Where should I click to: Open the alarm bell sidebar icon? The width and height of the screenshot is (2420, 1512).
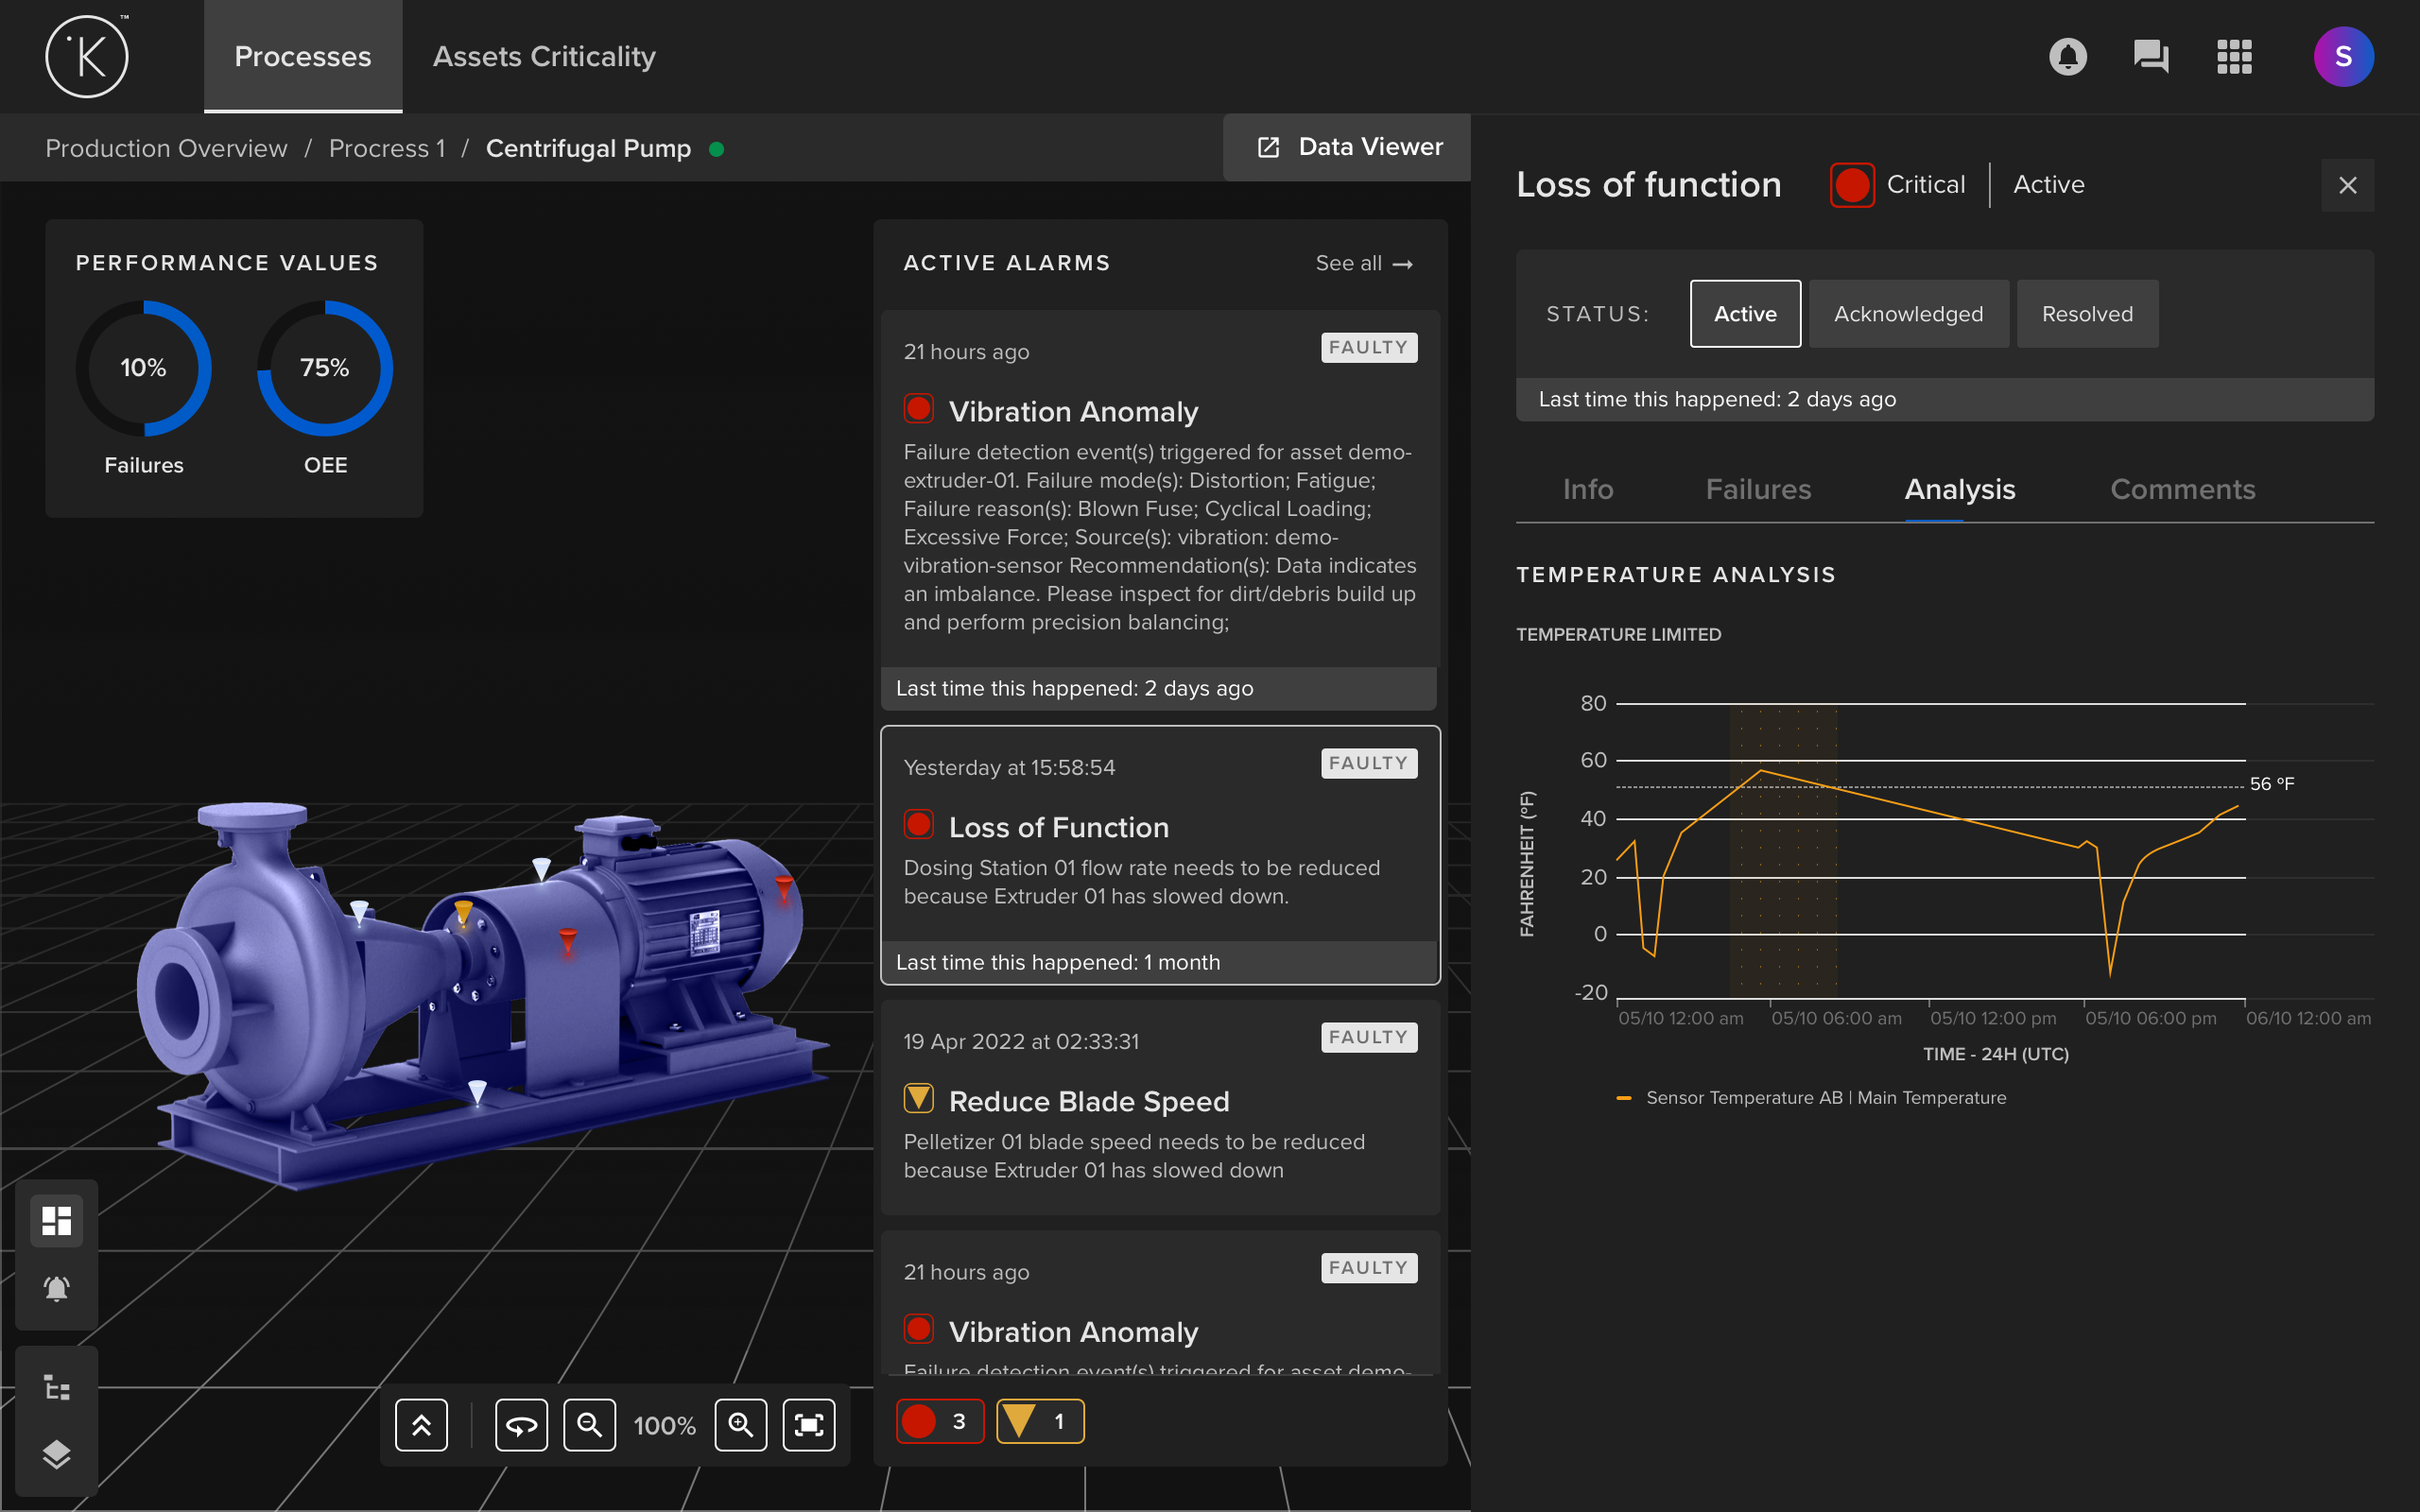pos(57,1288)
